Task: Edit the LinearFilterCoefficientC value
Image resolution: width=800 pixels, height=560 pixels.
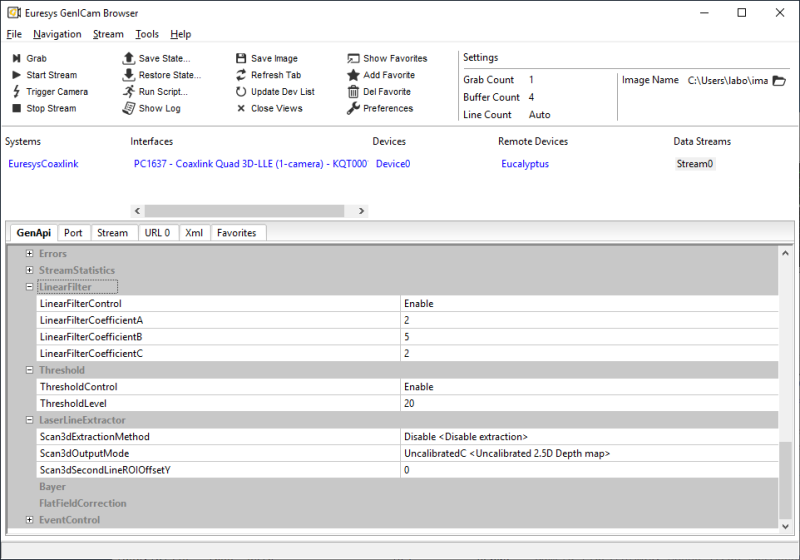Action: (589, 353)
